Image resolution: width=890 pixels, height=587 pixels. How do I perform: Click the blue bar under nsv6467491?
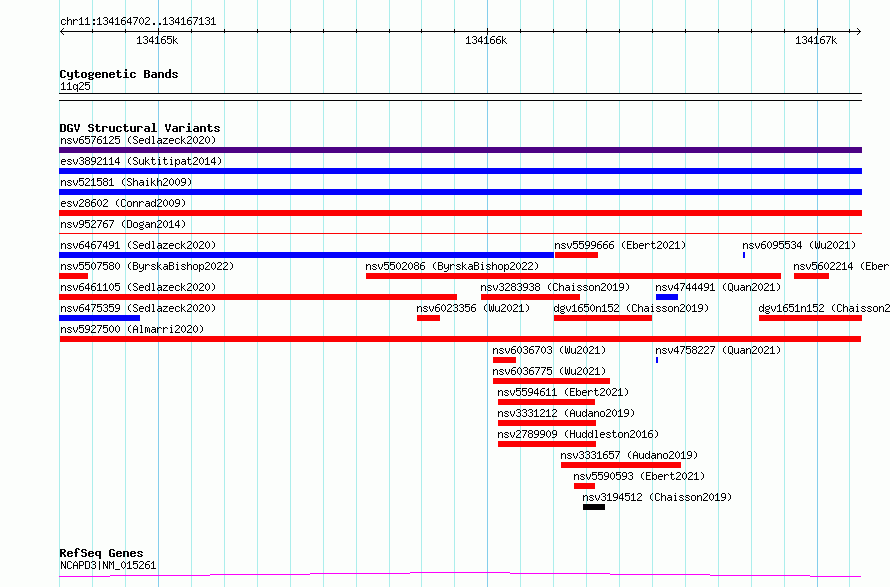click(x=307, y=255)
